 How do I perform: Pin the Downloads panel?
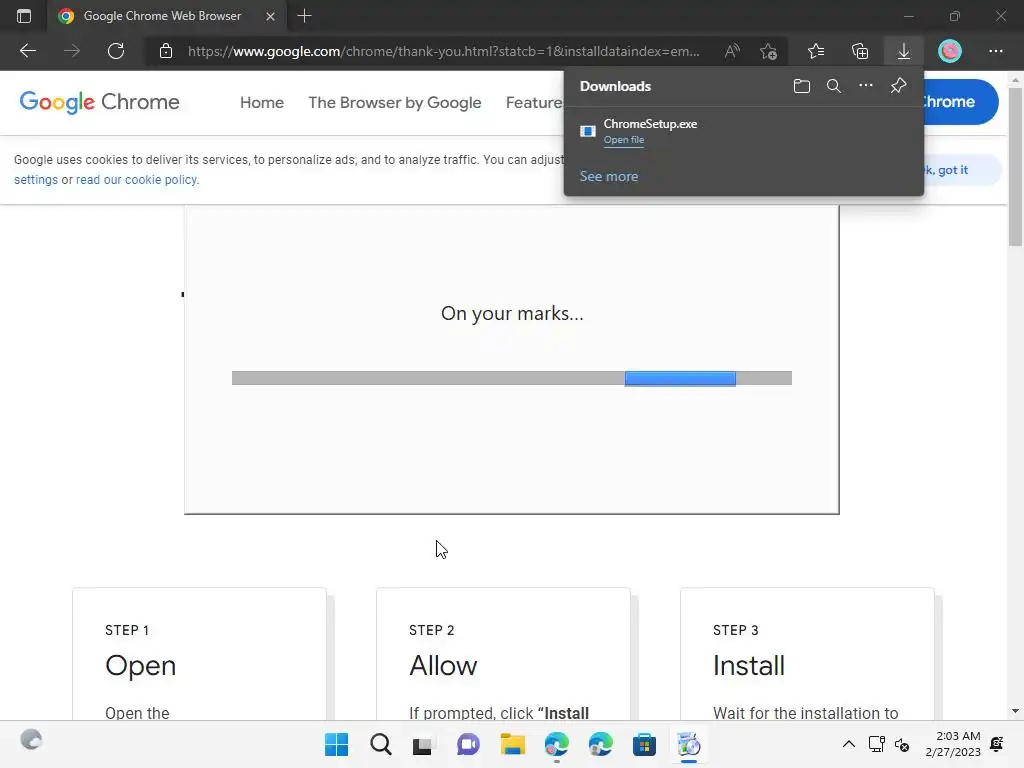898,86
